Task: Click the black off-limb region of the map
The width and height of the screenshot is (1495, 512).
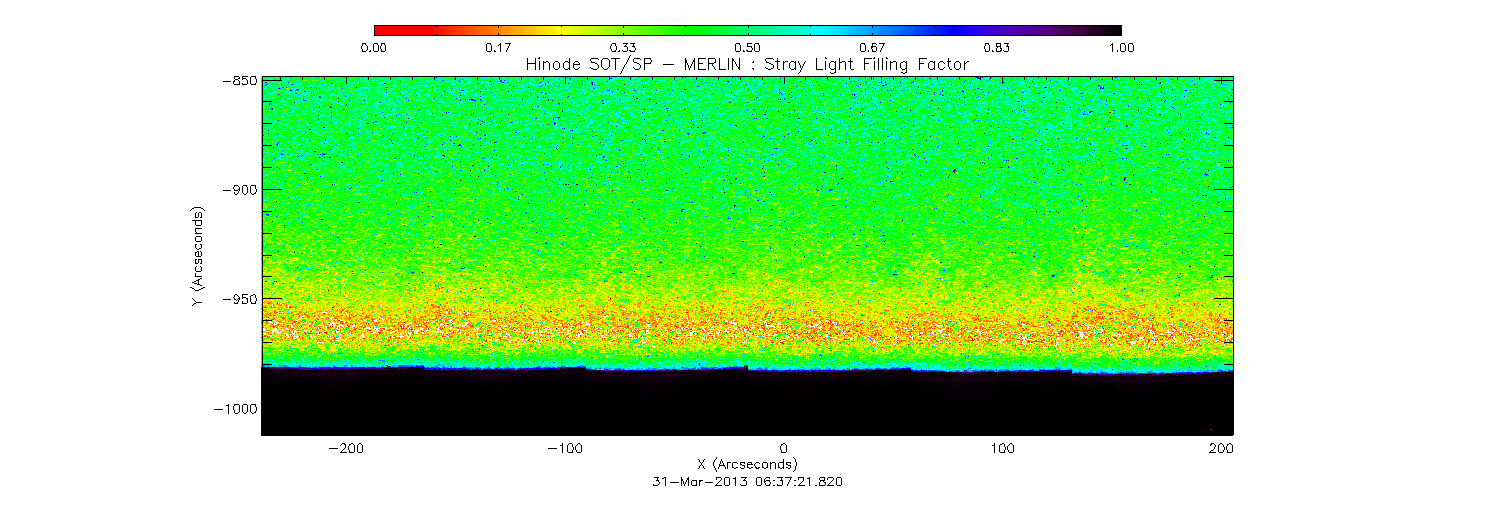Action: click(747, 405)
